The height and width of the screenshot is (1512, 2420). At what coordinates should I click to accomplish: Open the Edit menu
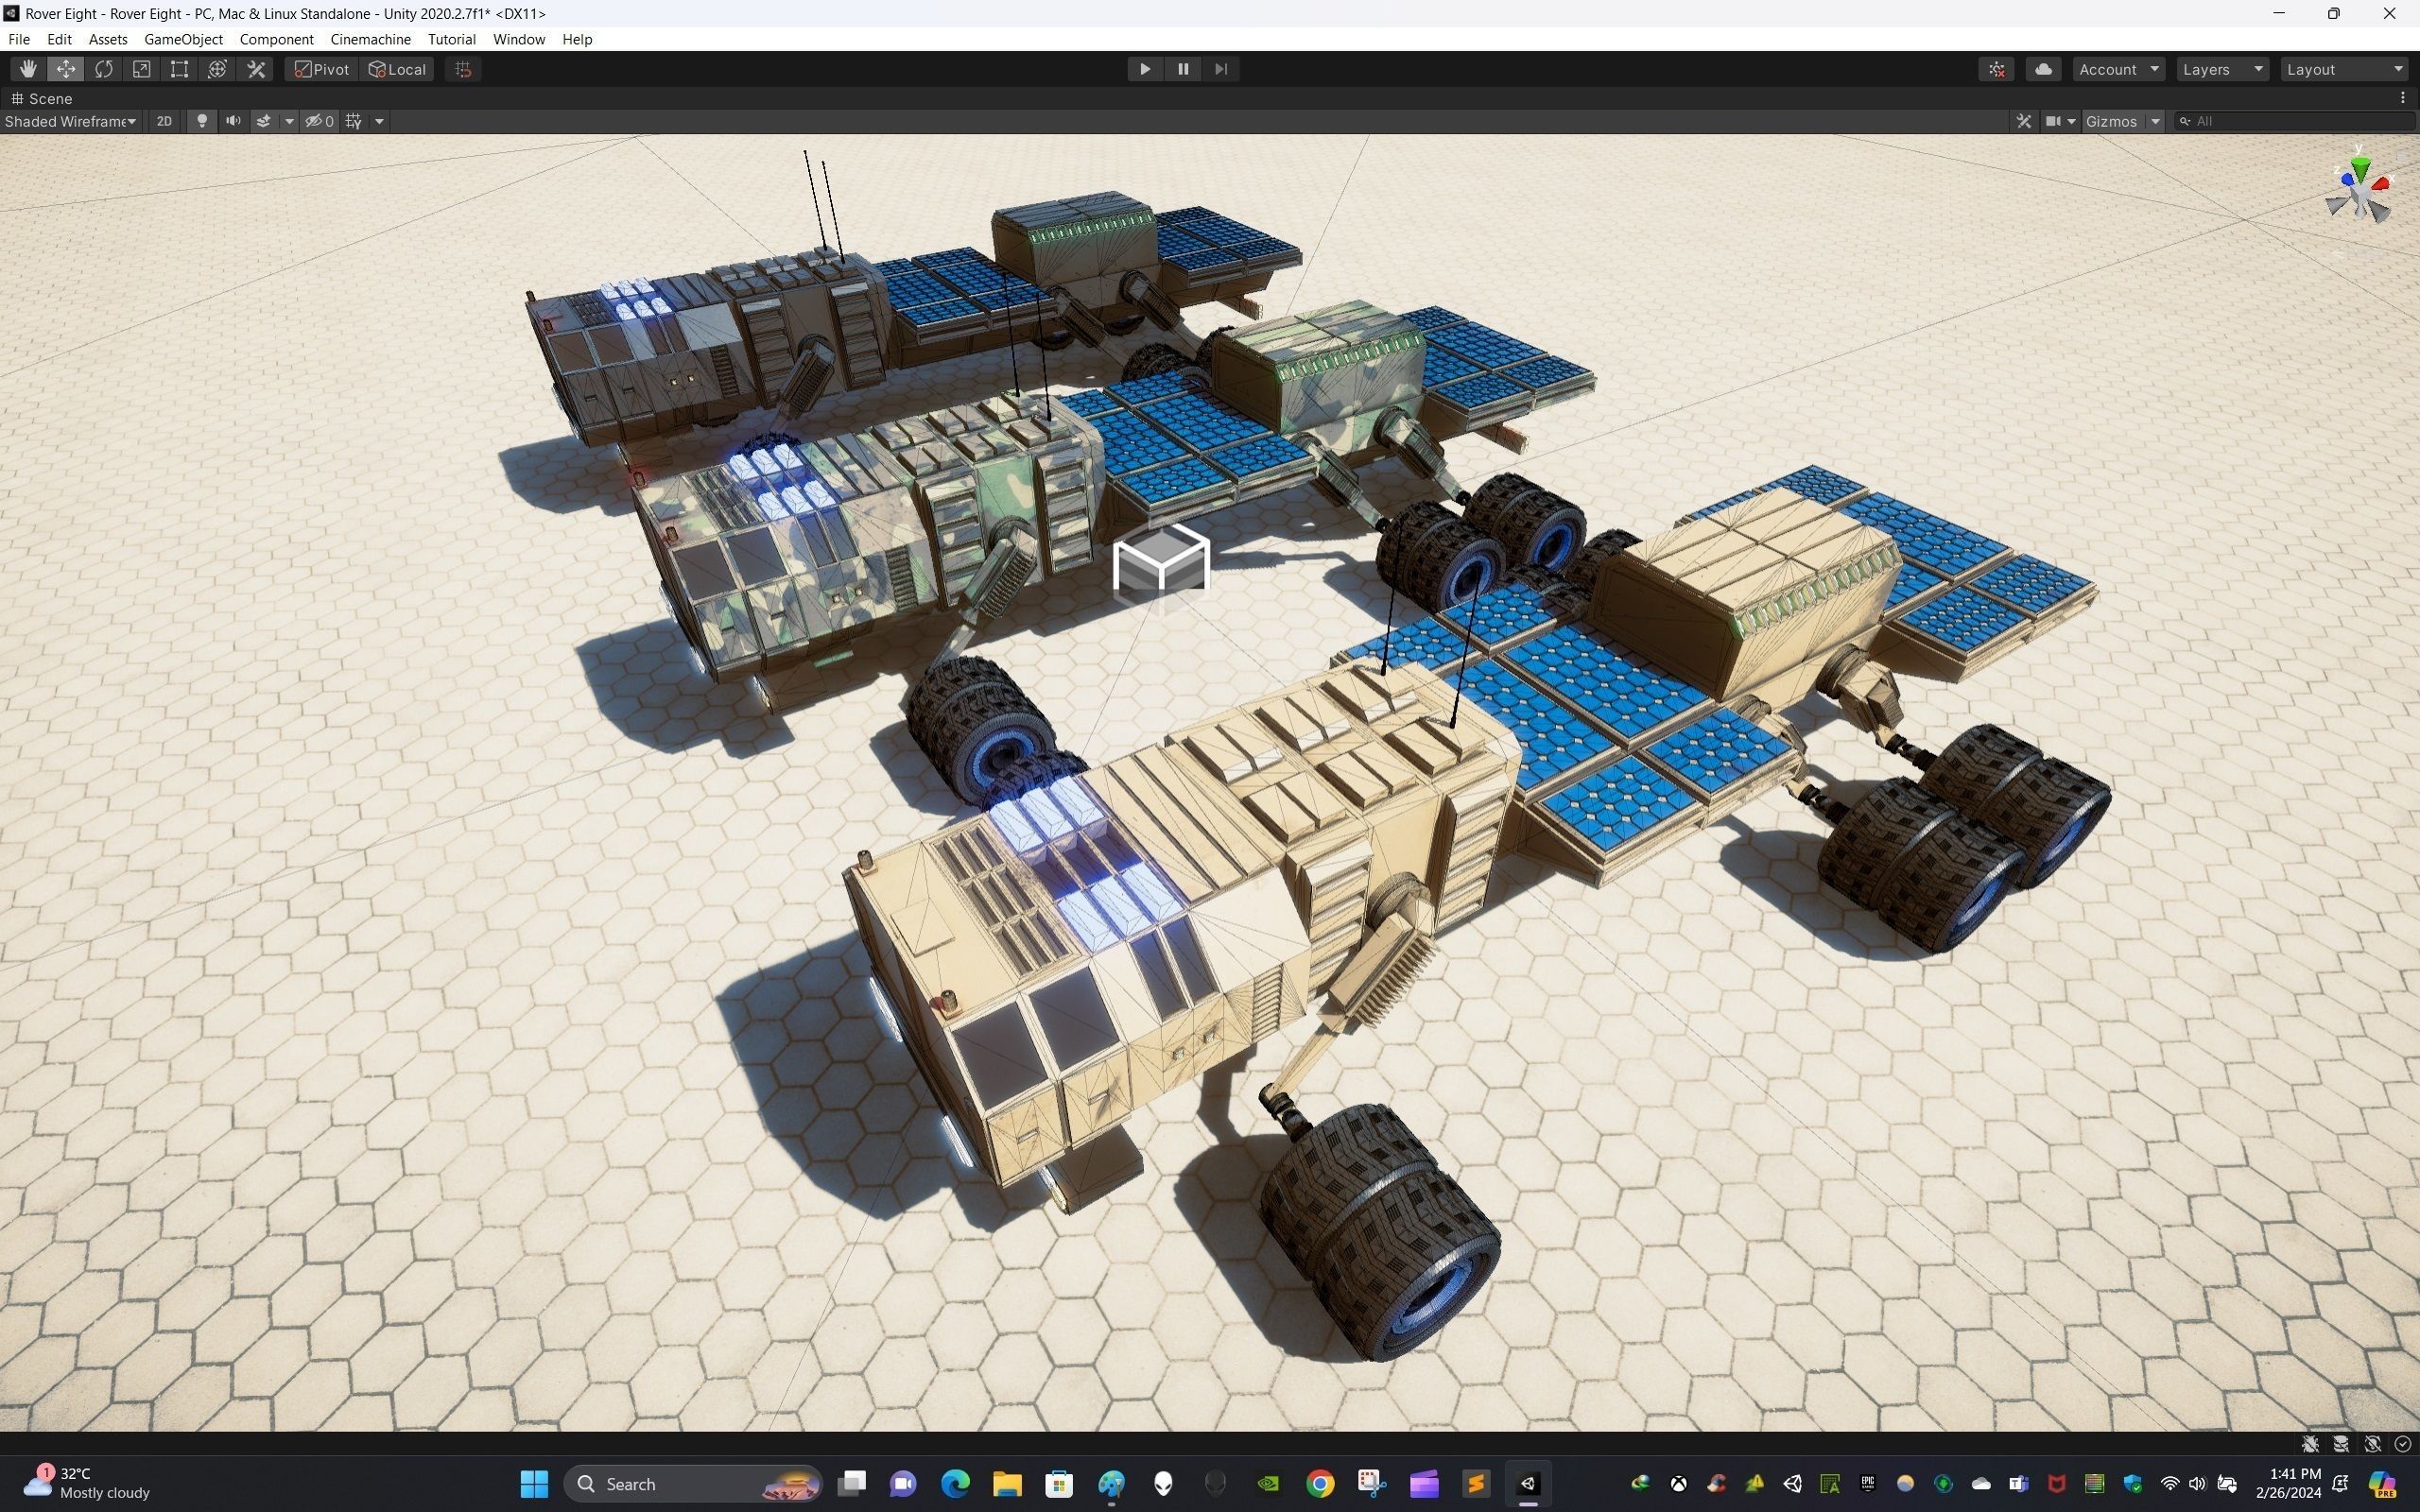(x=59, y=39)
